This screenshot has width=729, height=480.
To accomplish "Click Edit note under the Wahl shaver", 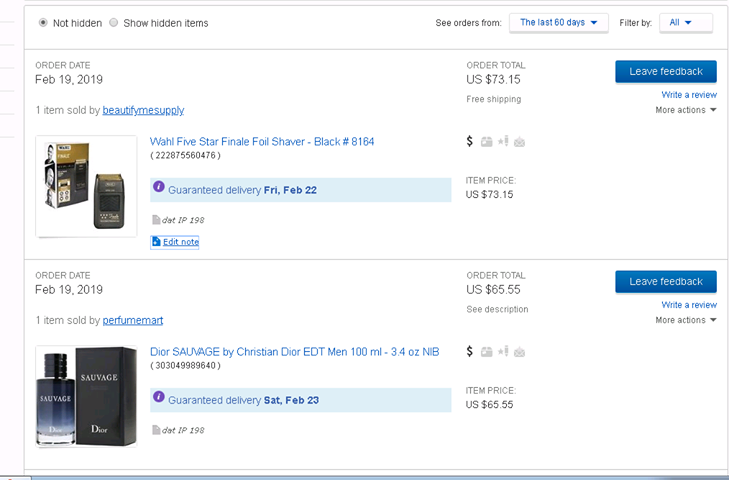I will click(x=175, y=242).
